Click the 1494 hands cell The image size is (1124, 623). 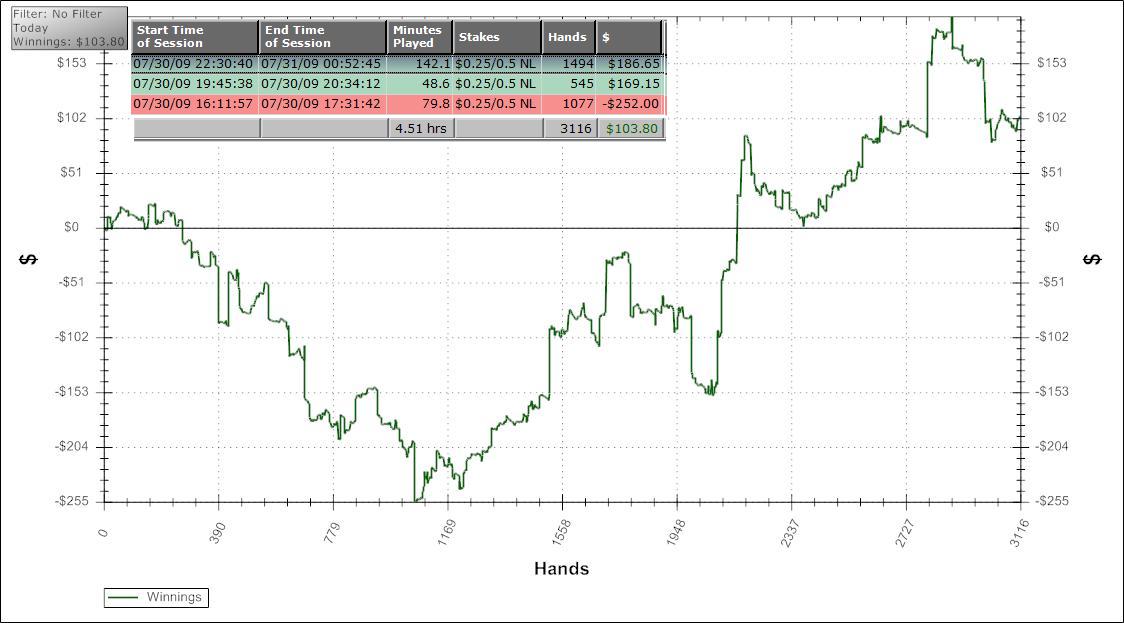(x=569, y=64)
